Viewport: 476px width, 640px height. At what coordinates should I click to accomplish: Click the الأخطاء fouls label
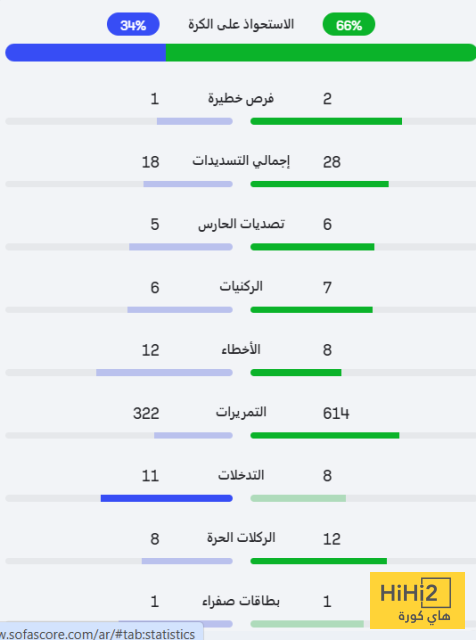point(241,350)
